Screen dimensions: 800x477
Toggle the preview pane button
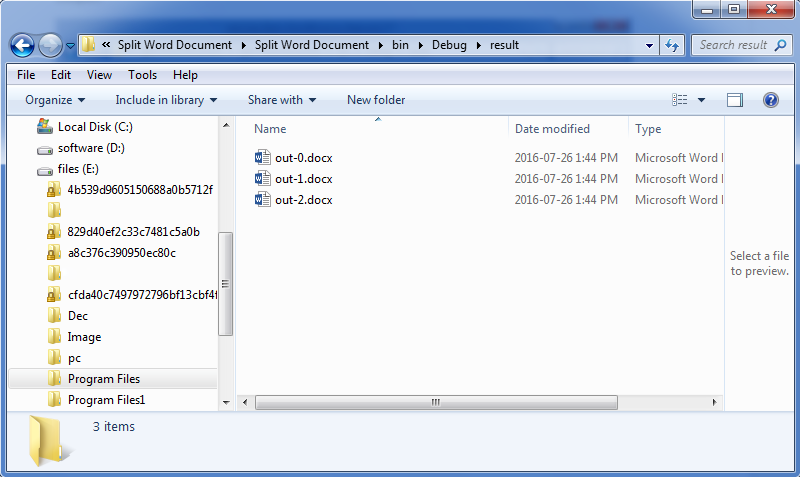735,100
